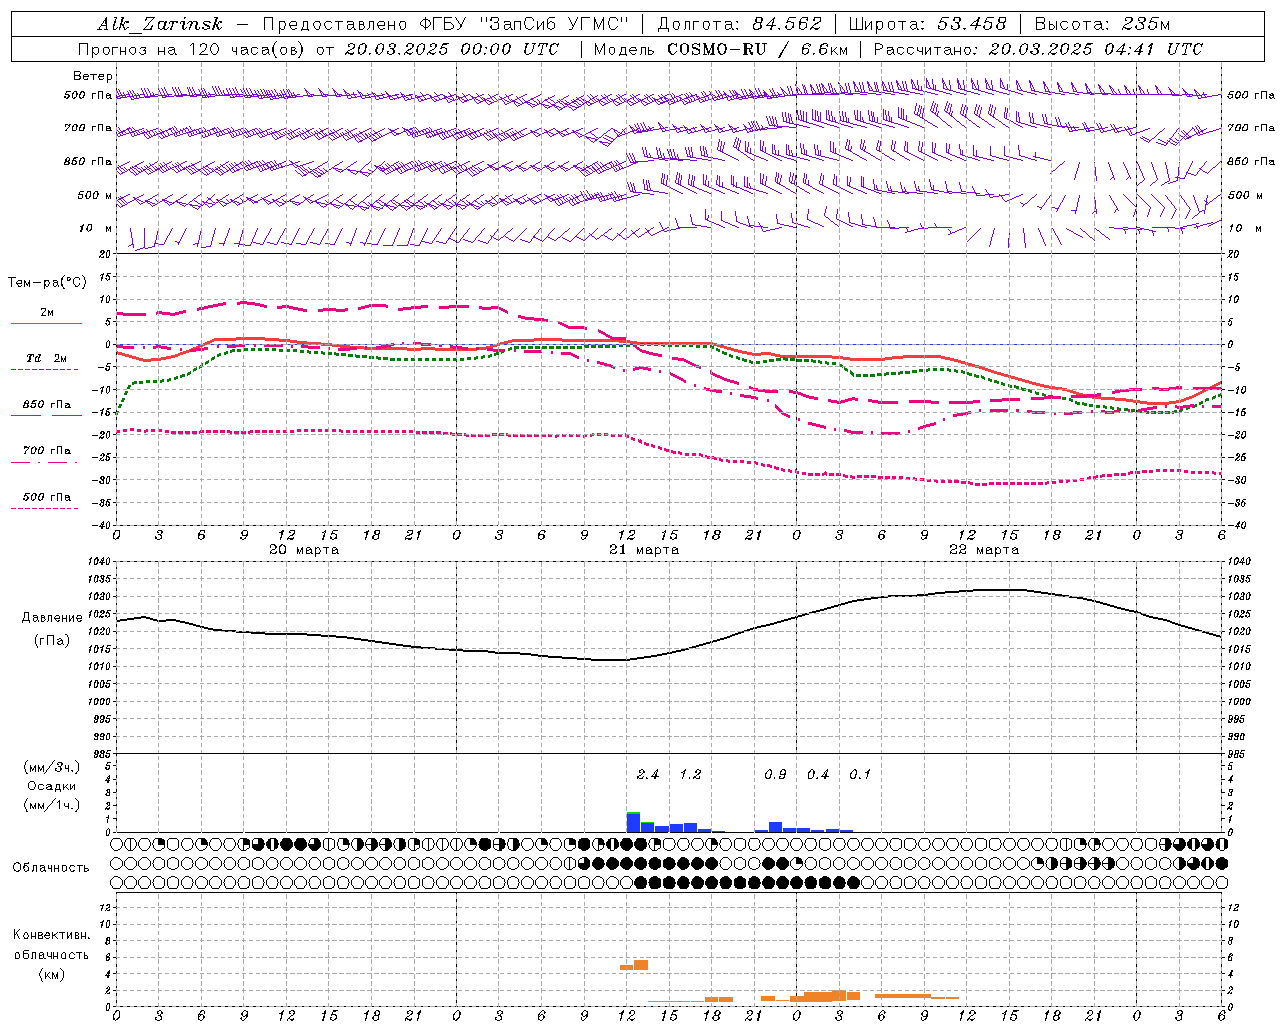Click the left "10 м" wind level label
This screenshot has width=1280, height=1024.
[x=96, y=228]
